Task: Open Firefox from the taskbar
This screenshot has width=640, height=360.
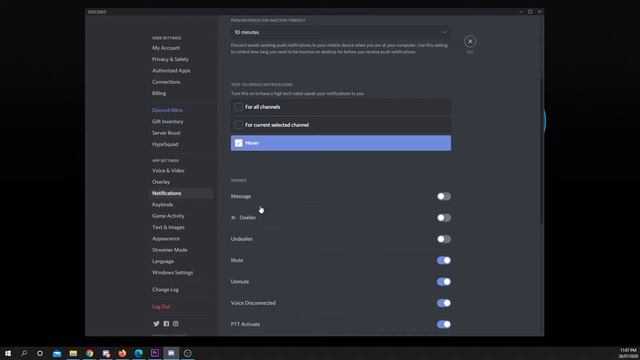Action: coord(122,353)
